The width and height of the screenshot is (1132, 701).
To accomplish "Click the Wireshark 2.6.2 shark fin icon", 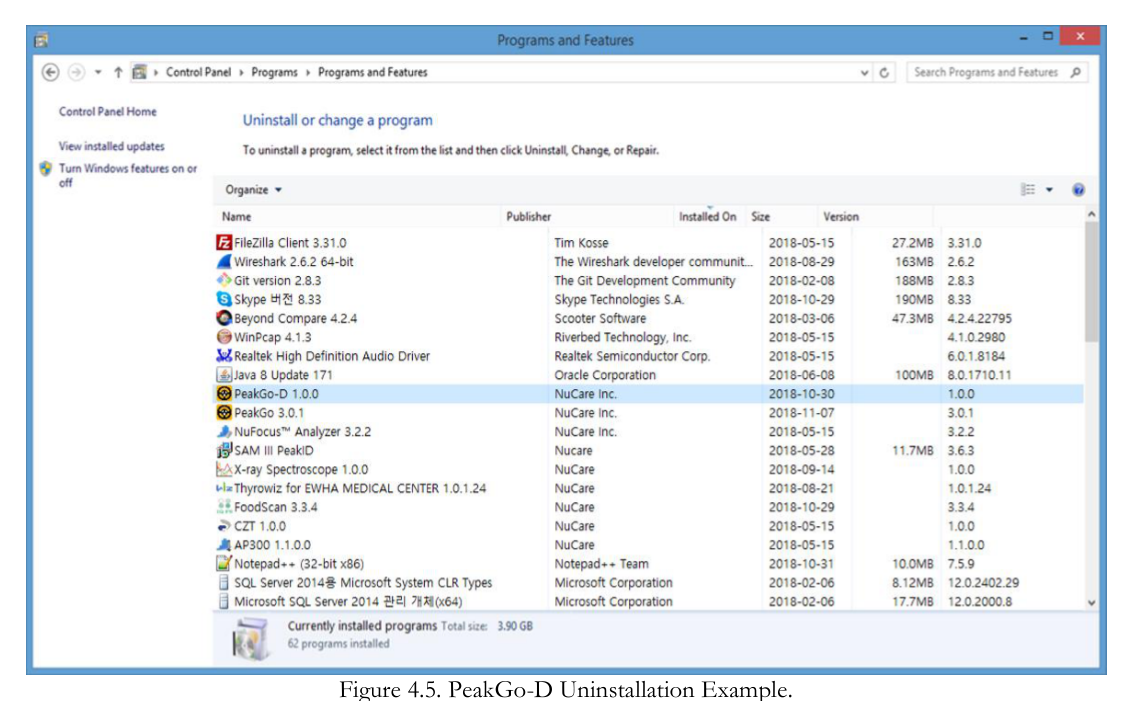I will click(224, 261).
